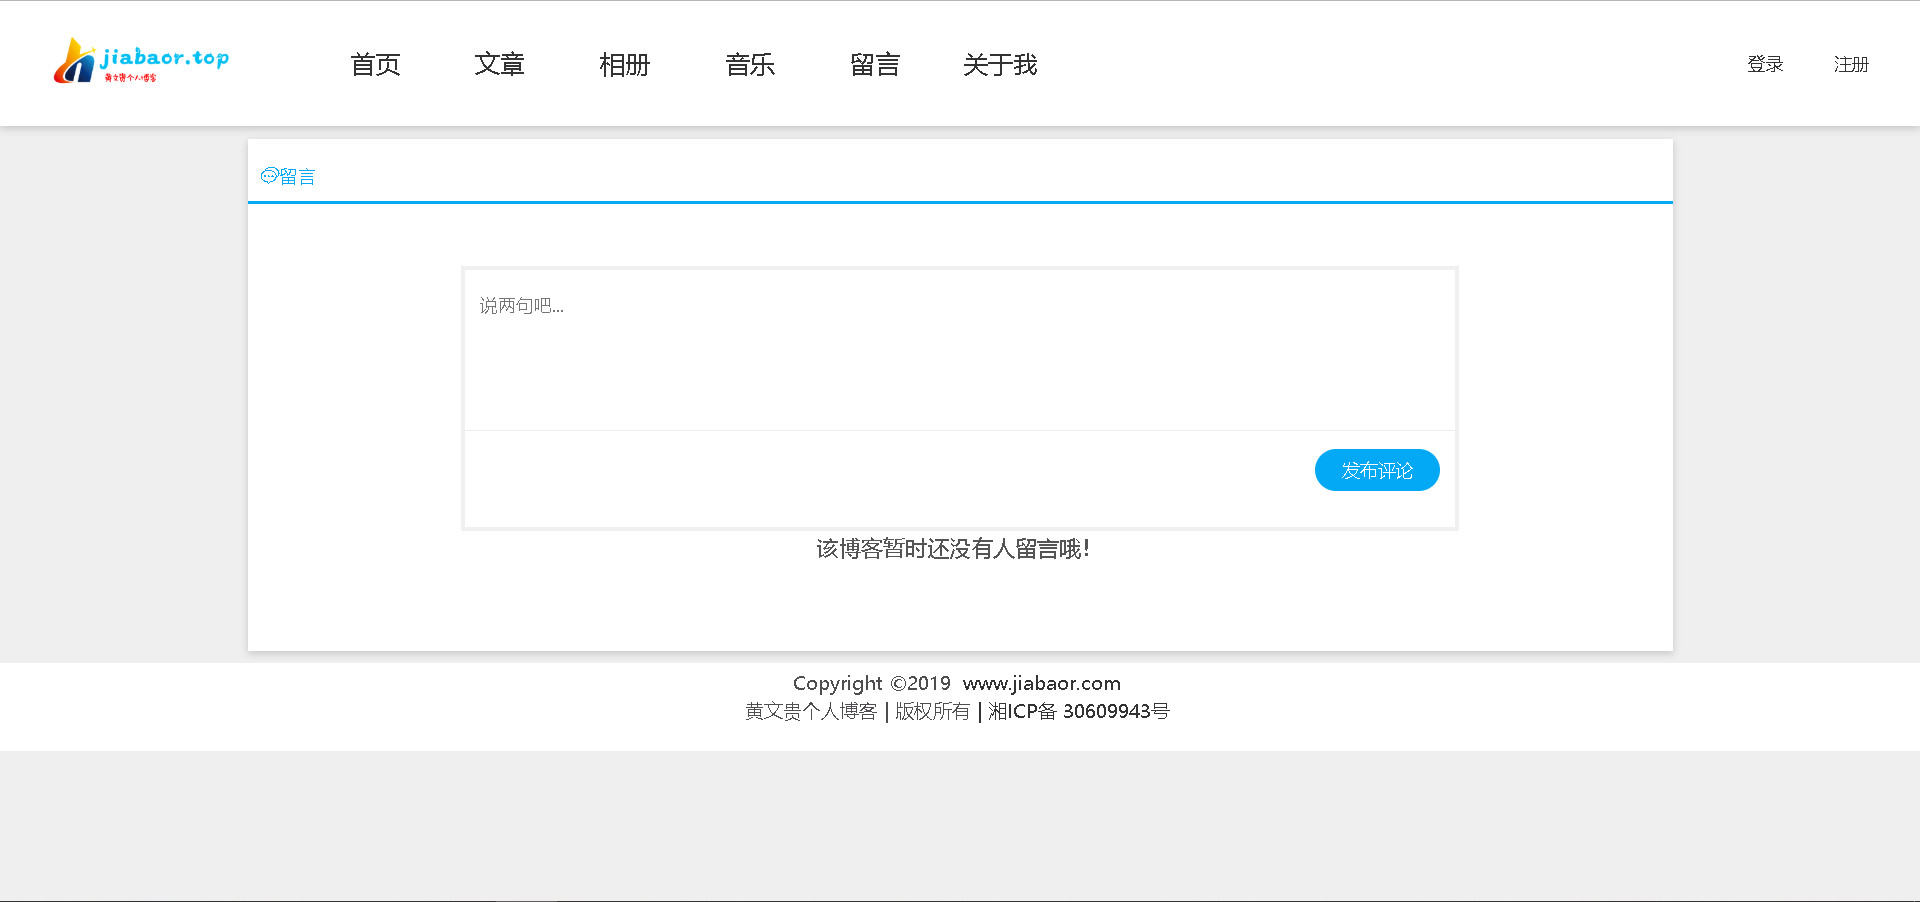Image resolution: width=1920 pixels, height=902 pixels.
Task: Click the 版权所有 footer text
Action: point(932,711)
